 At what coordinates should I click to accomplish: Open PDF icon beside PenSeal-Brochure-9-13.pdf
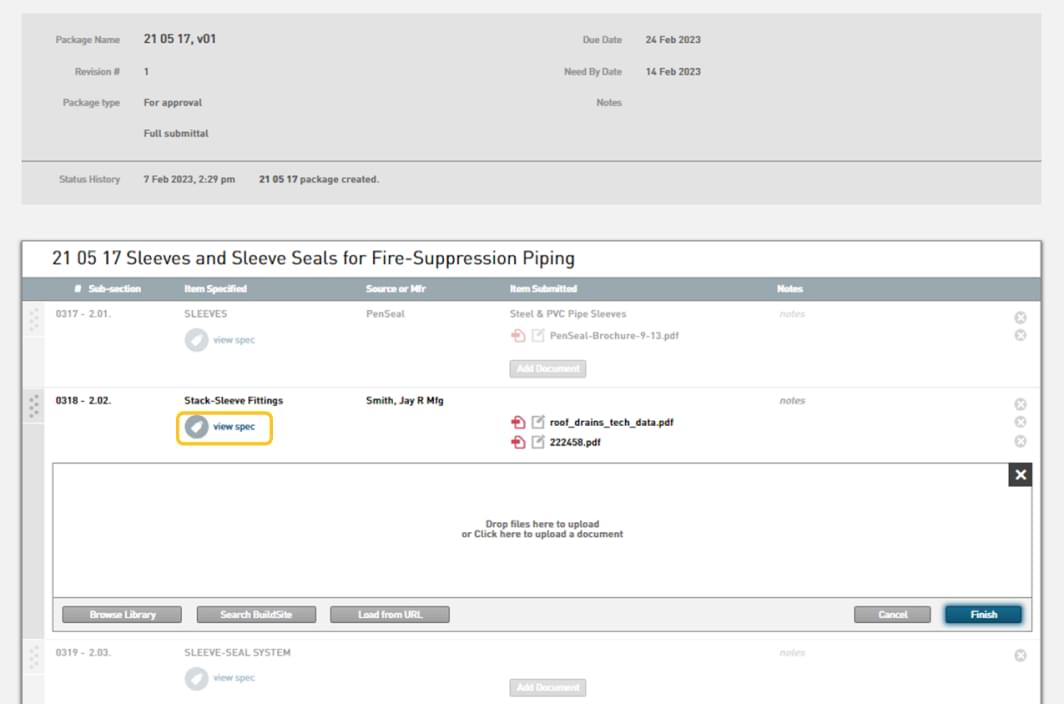pos(518,336)
